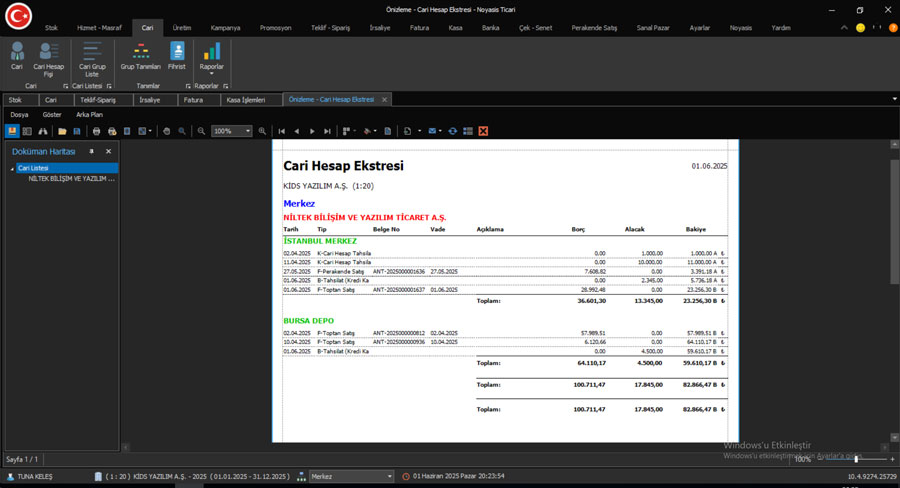
Task: Open the Ayarlar ribbon tab
Action: [x=700, y=28]
